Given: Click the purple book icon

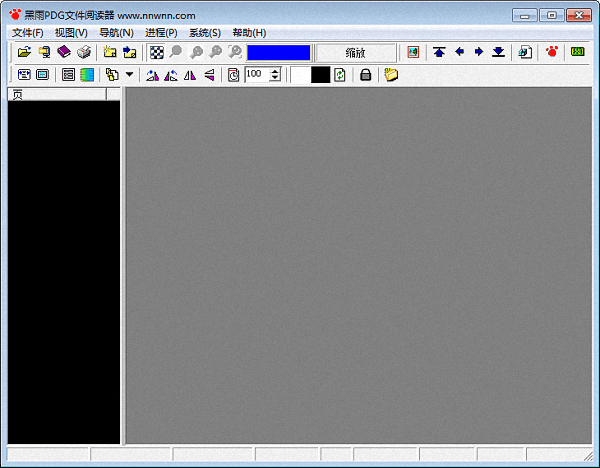Looking at the screenshot, I should click(64, 52).
